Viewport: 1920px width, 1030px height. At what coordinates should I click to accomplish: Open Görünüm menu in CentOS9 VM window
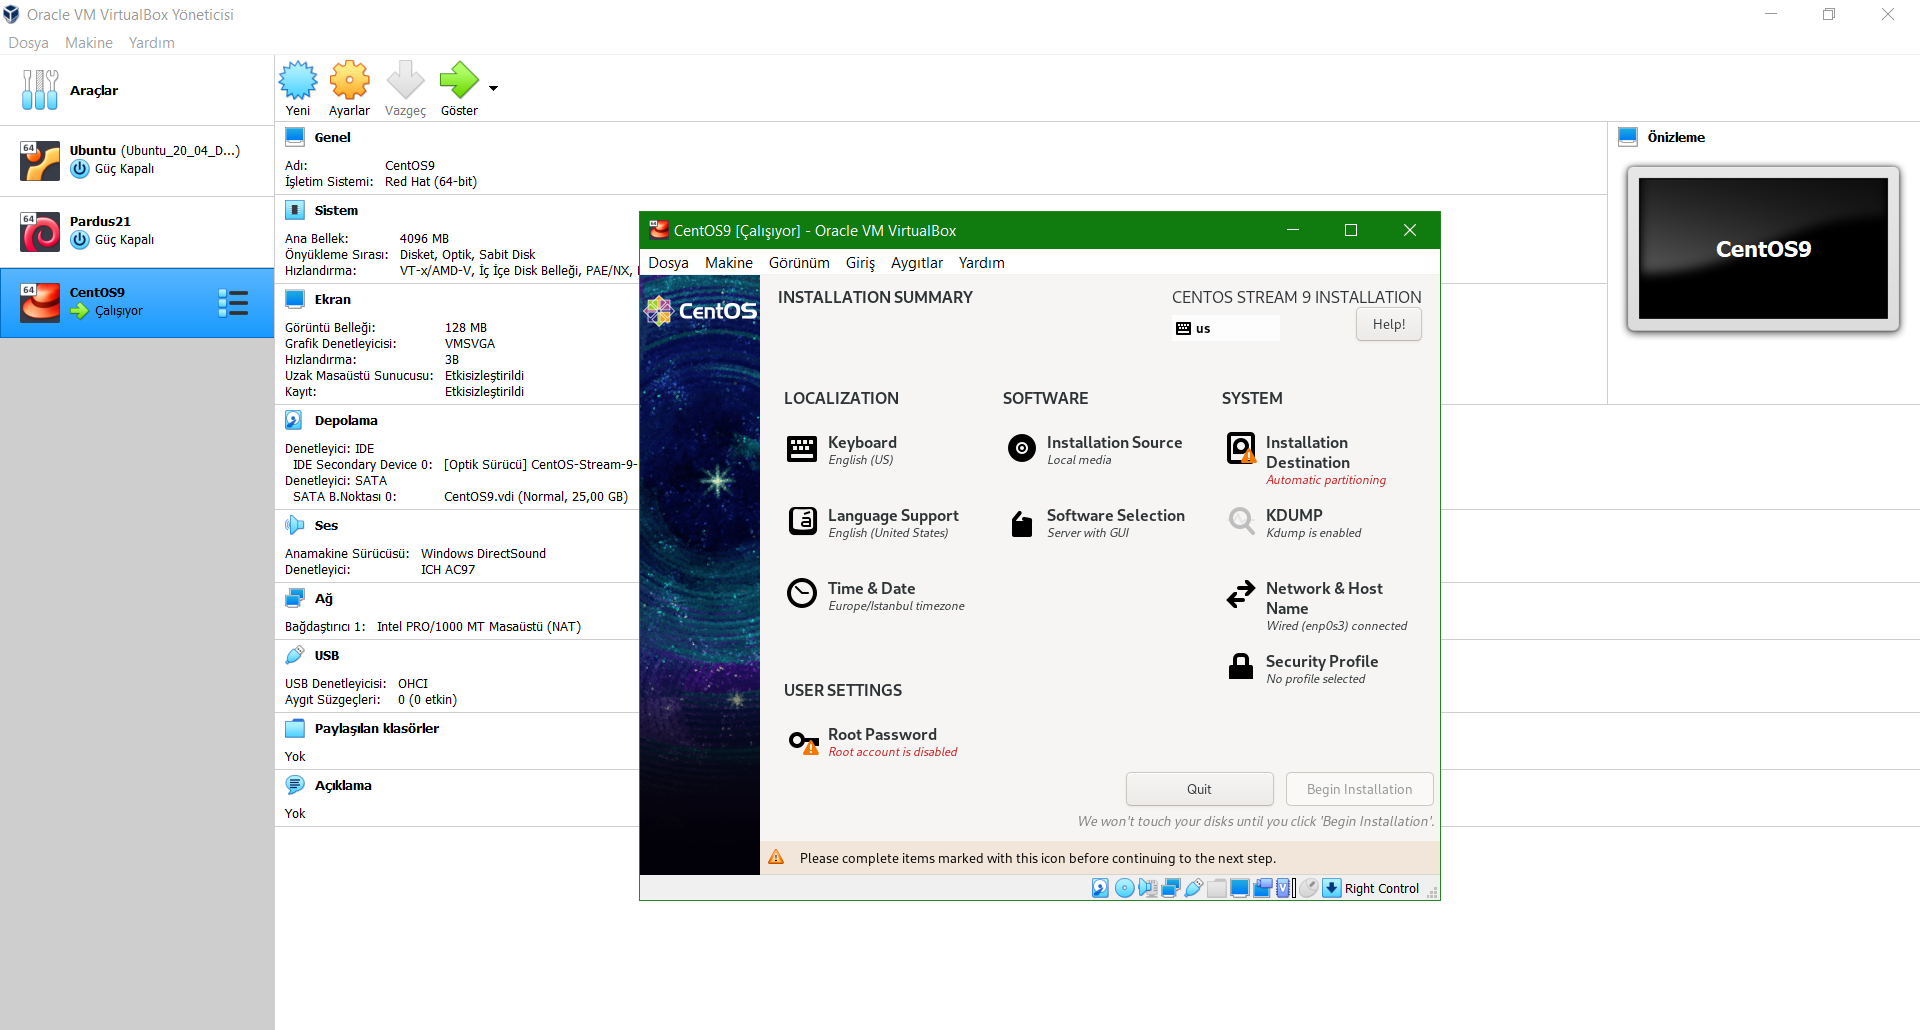pos(799,263)
